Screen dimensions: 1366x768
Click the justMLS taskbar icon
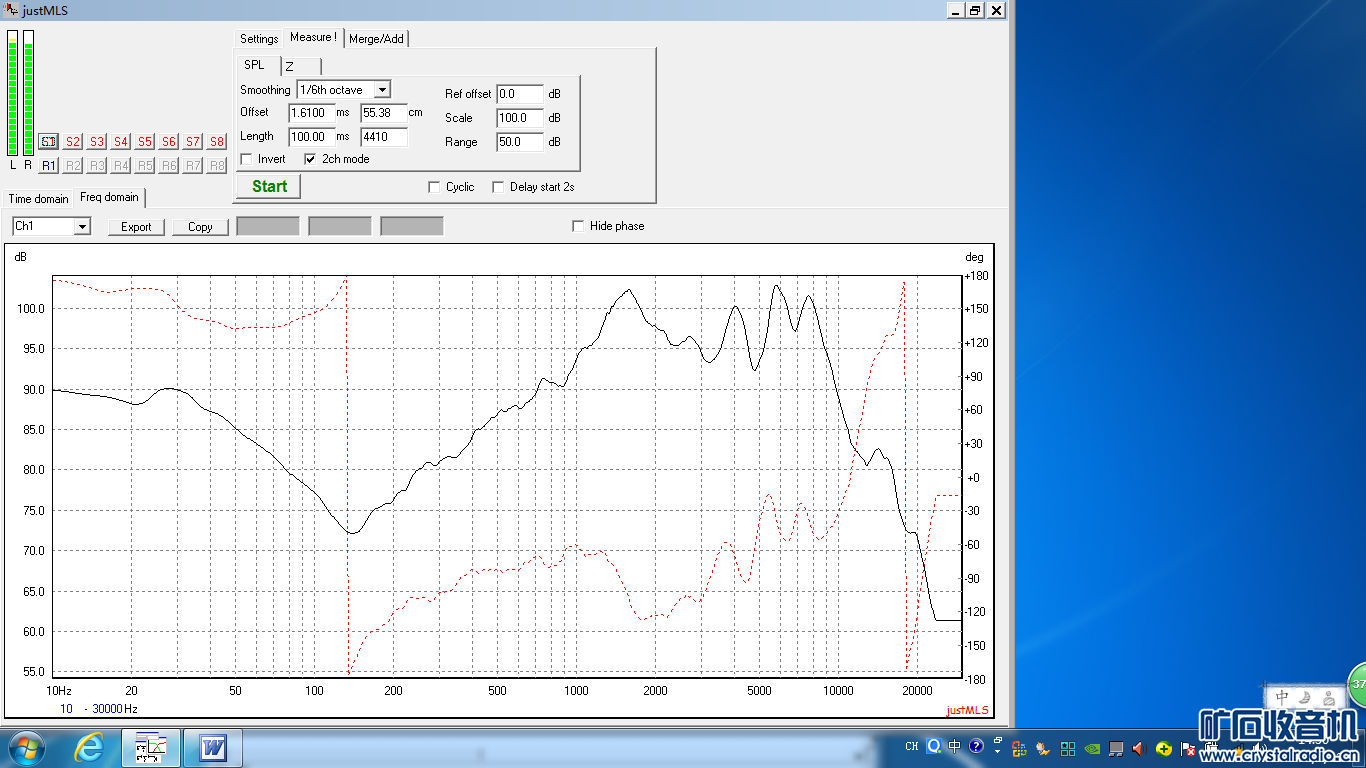151,747
